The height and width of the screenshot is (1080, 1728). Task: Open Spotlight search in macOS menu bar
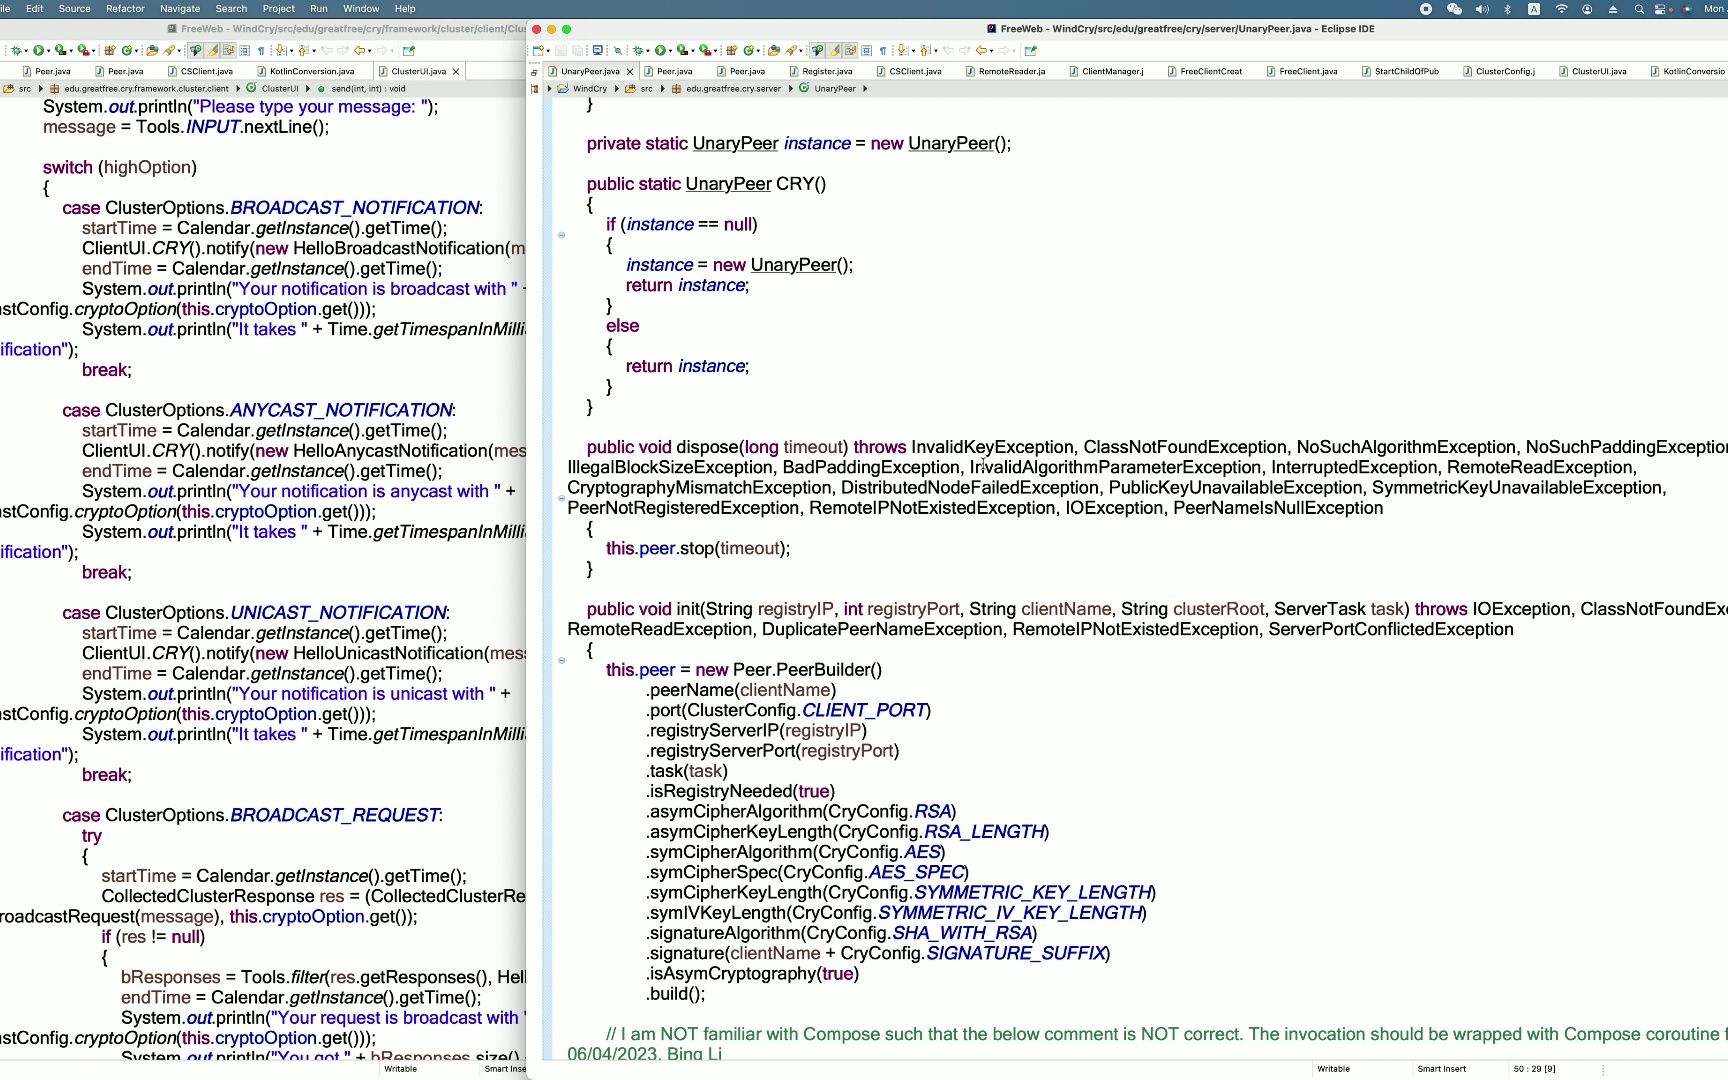pyautogui.click(x=1639, y=8)
